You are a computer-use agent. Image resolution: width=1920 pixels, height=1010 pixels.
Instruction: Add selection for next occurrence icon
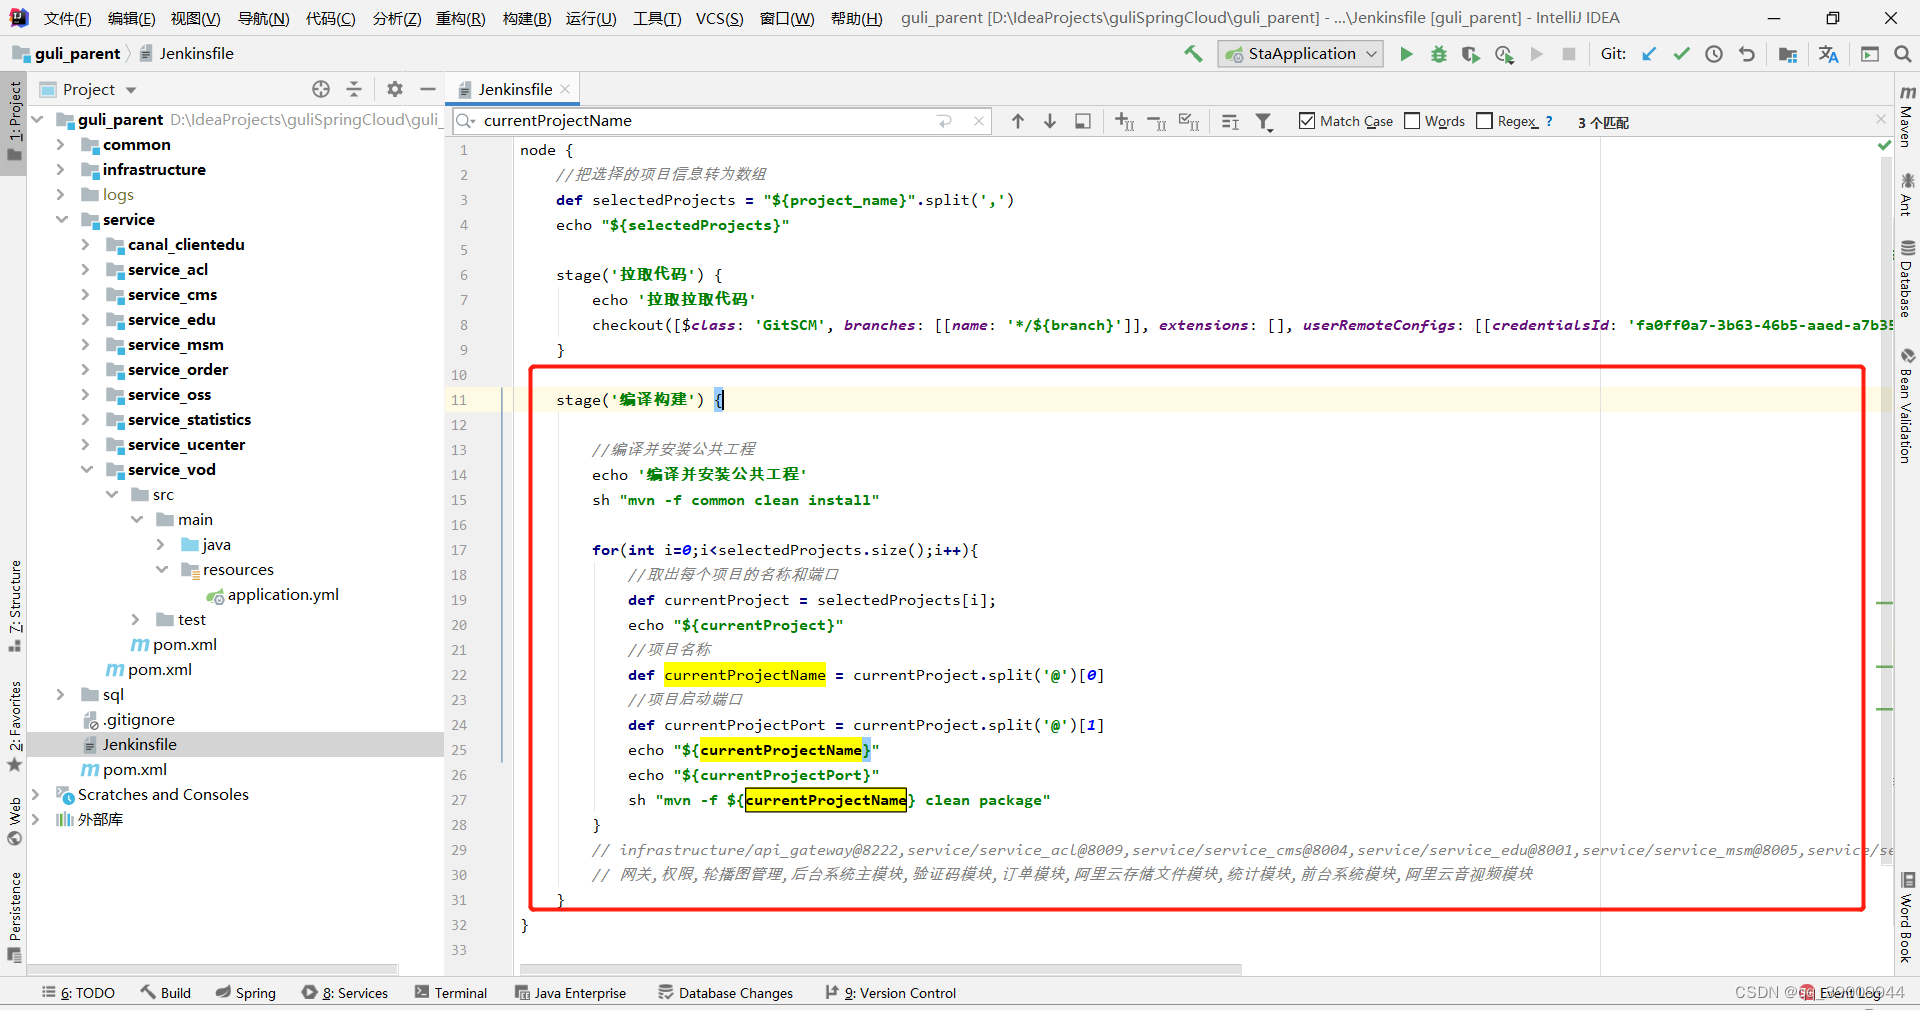(1124, 121)
